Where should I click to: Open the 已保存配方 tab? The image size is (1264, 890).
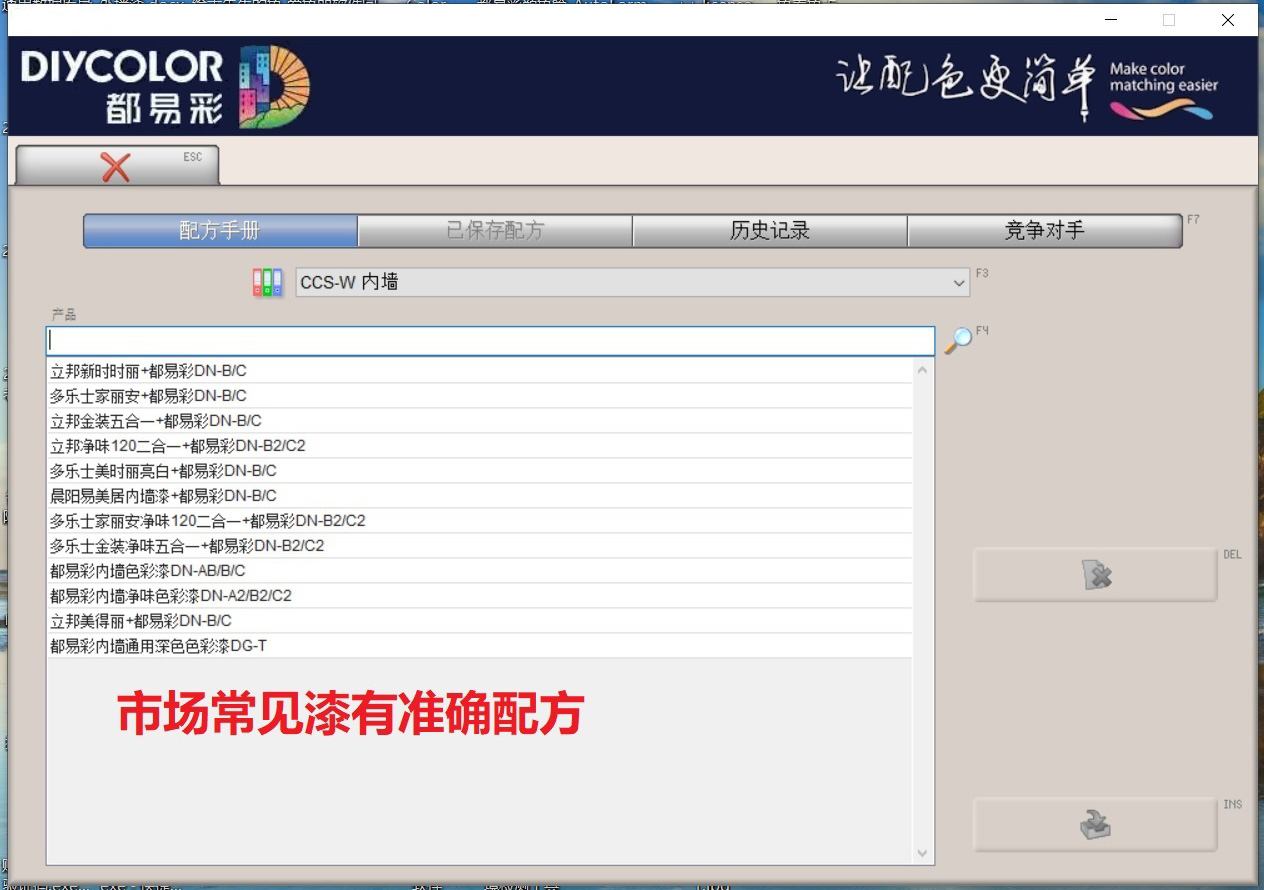(x=495, y=230)
